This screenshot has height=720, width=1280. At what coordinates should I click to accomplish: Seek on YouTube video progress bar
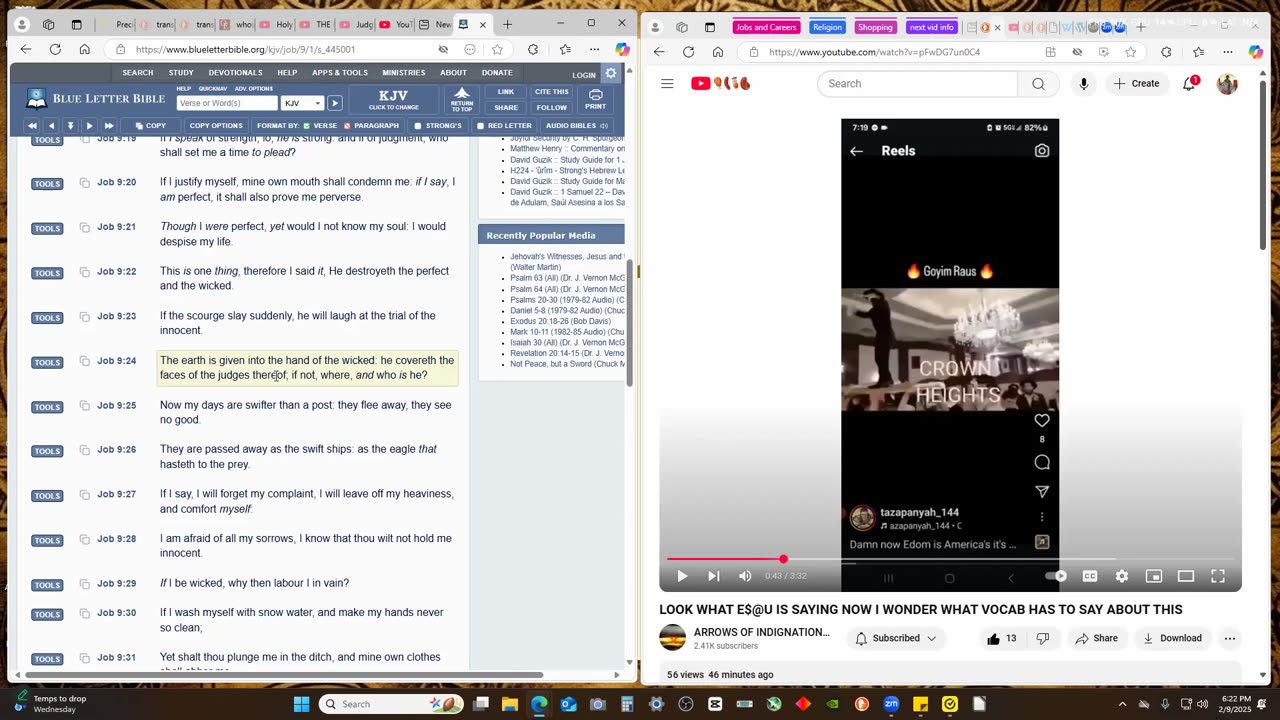click(x=950, y=560)
